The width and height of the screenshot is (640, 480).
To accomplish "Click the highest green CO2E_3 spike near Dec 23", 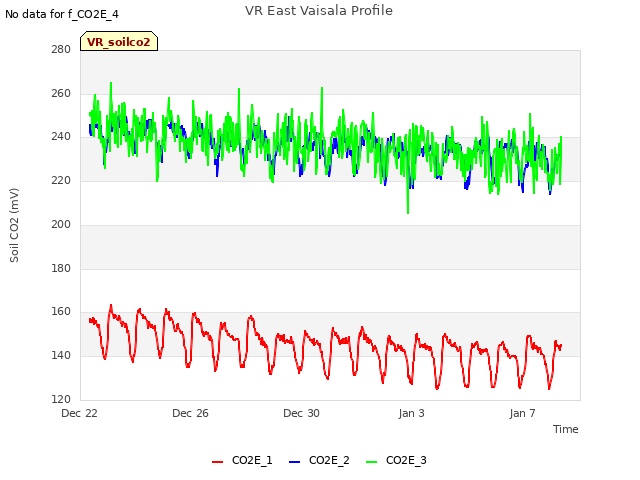I will (111, 84).
